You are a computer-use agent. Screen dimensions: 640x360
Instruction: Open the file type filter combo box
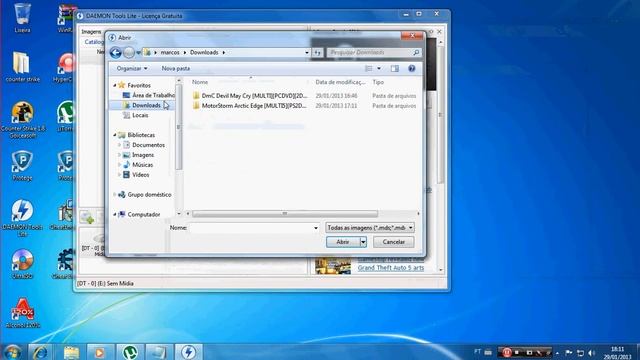coord(369,228)
